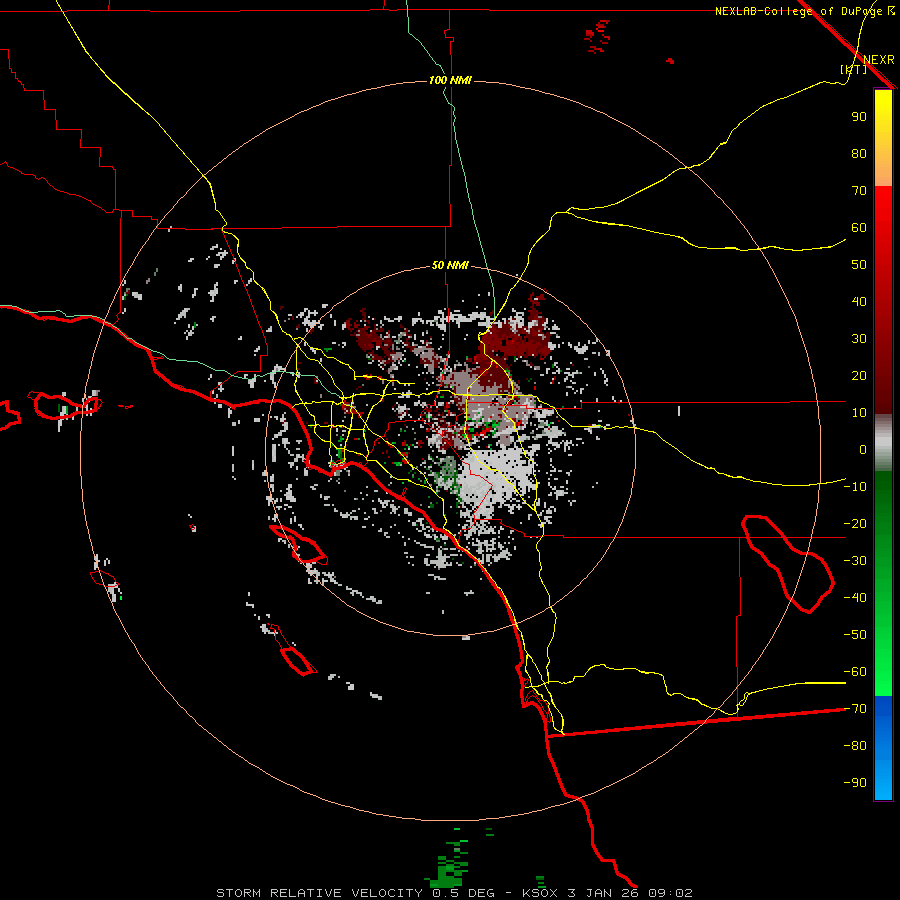Click the '50' value on the velocity scale
Viewport: 900px width, 900px height.
[x=859, y=265]
